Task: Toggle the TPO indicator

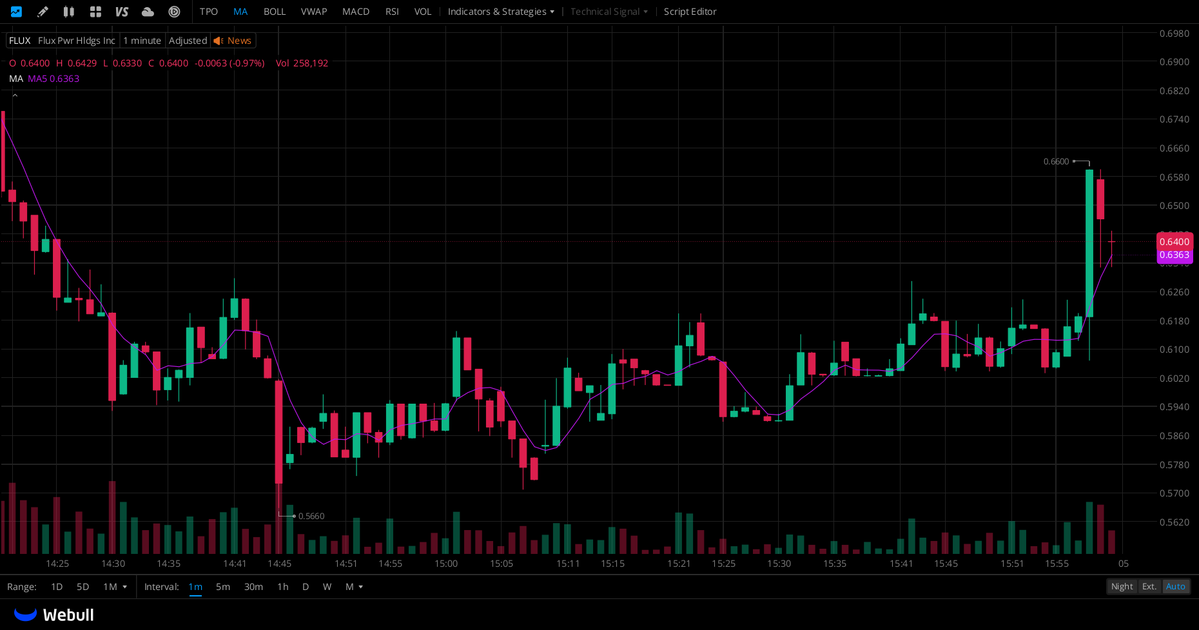Action: coord(208,11)
